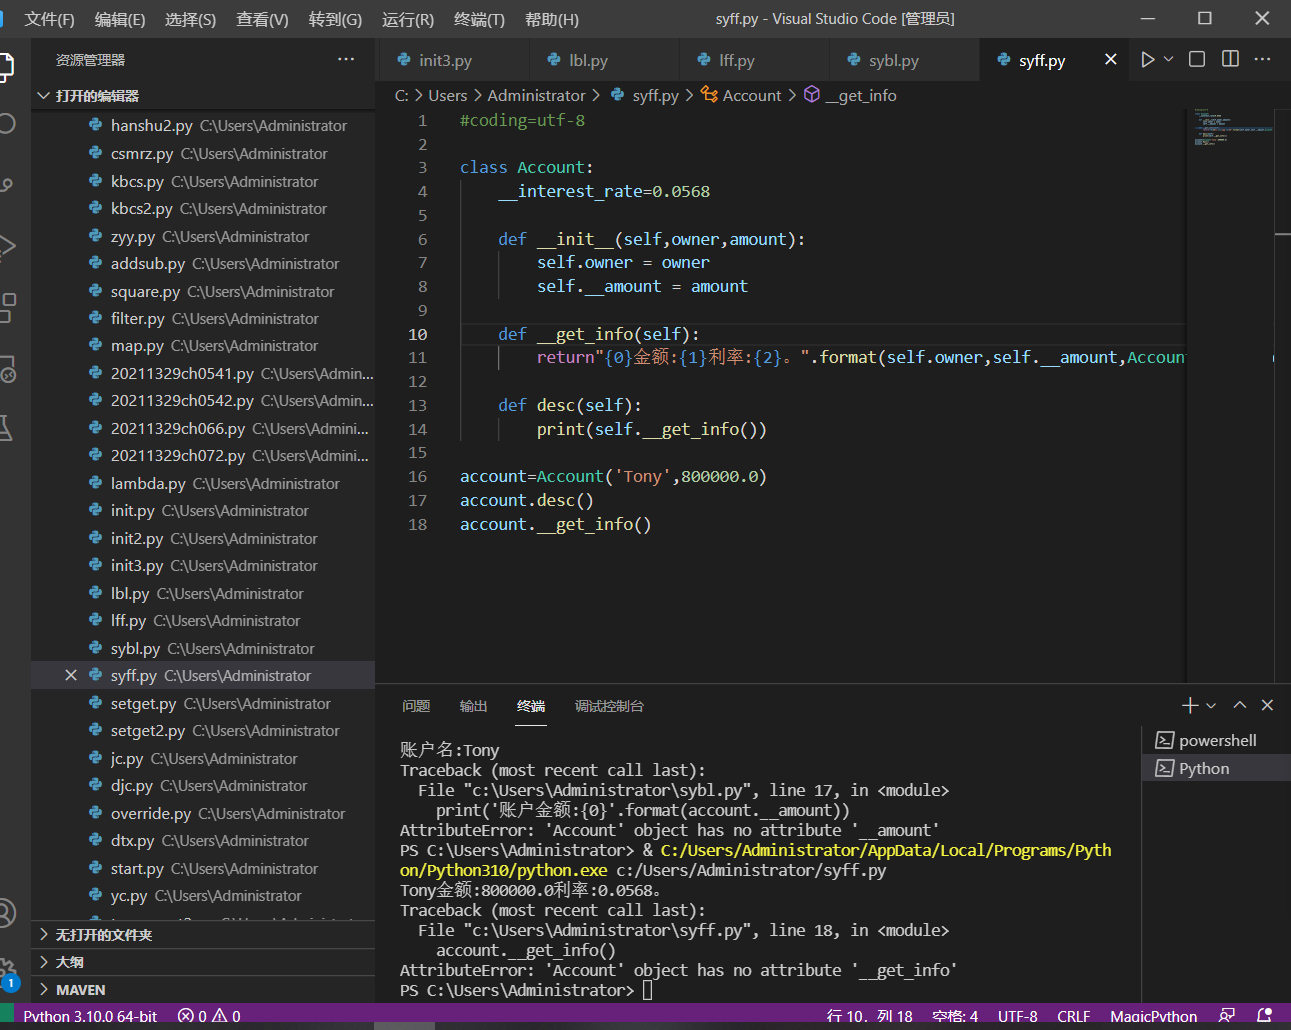Select the powershell terminal instance

point(1216,741)
